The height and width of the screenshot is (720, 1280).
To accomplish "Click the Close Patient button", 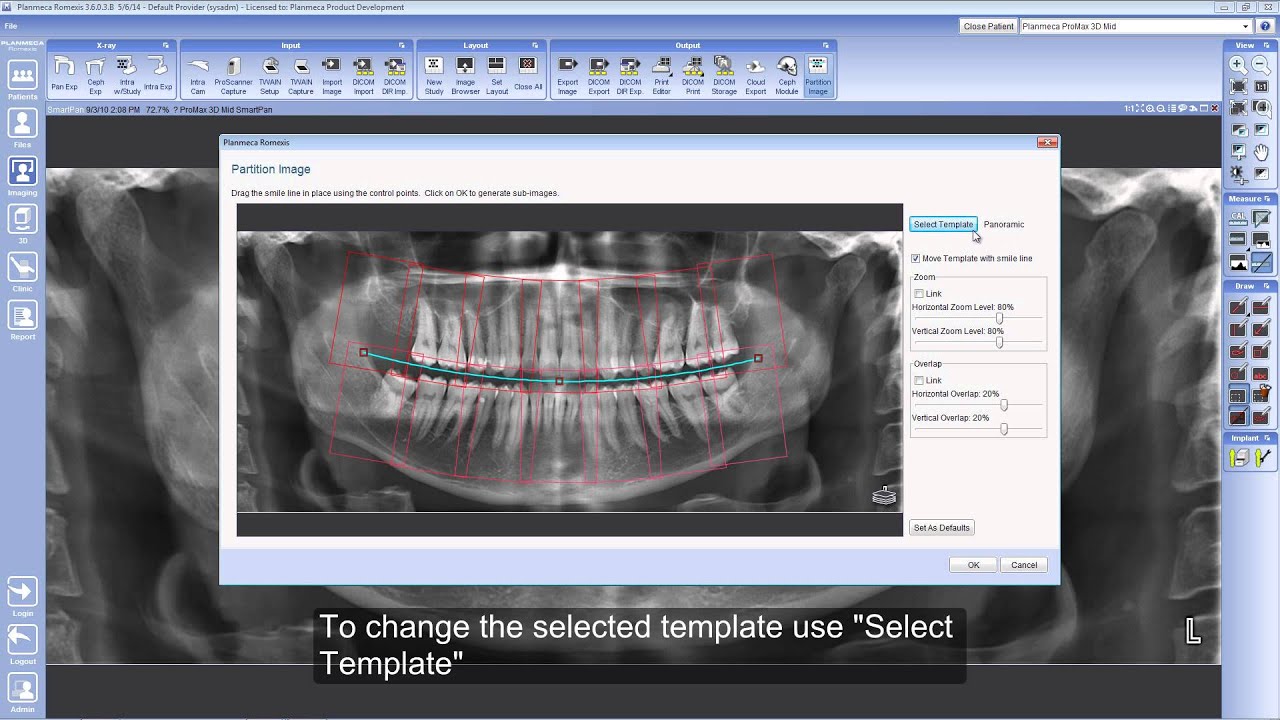I will [988, 26].
